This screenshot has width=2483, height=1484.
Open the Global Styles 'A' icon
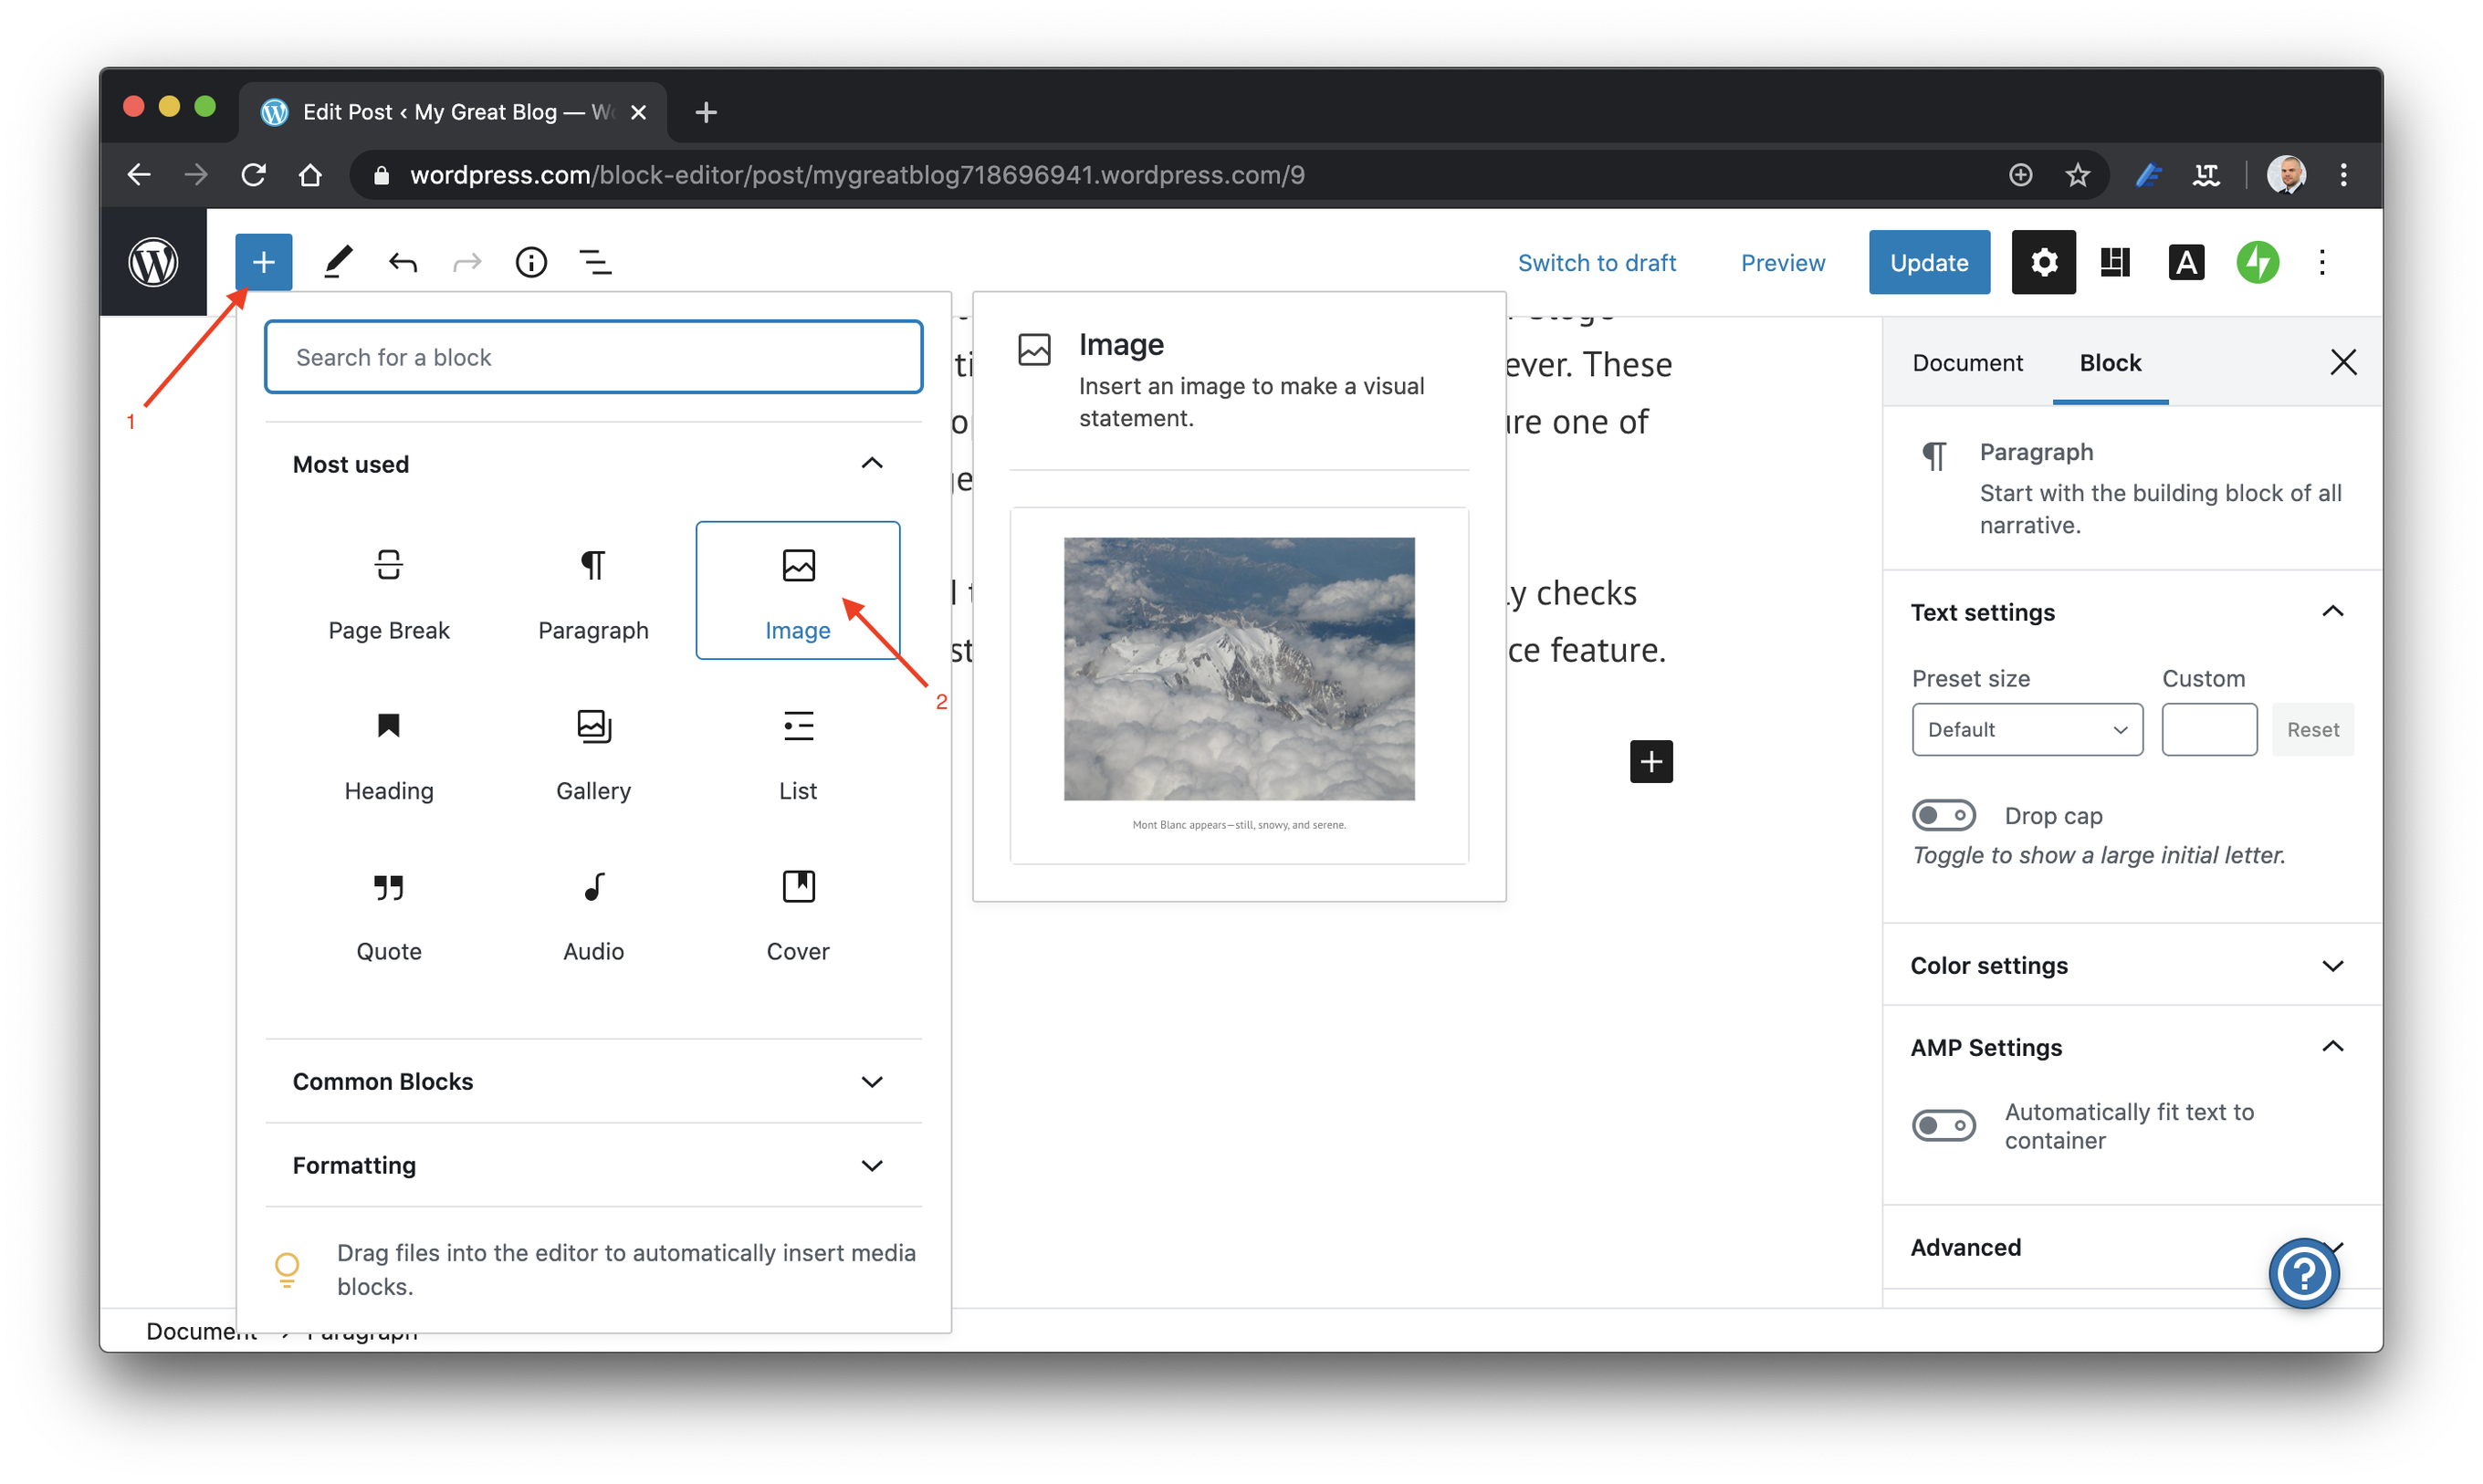2186,263
